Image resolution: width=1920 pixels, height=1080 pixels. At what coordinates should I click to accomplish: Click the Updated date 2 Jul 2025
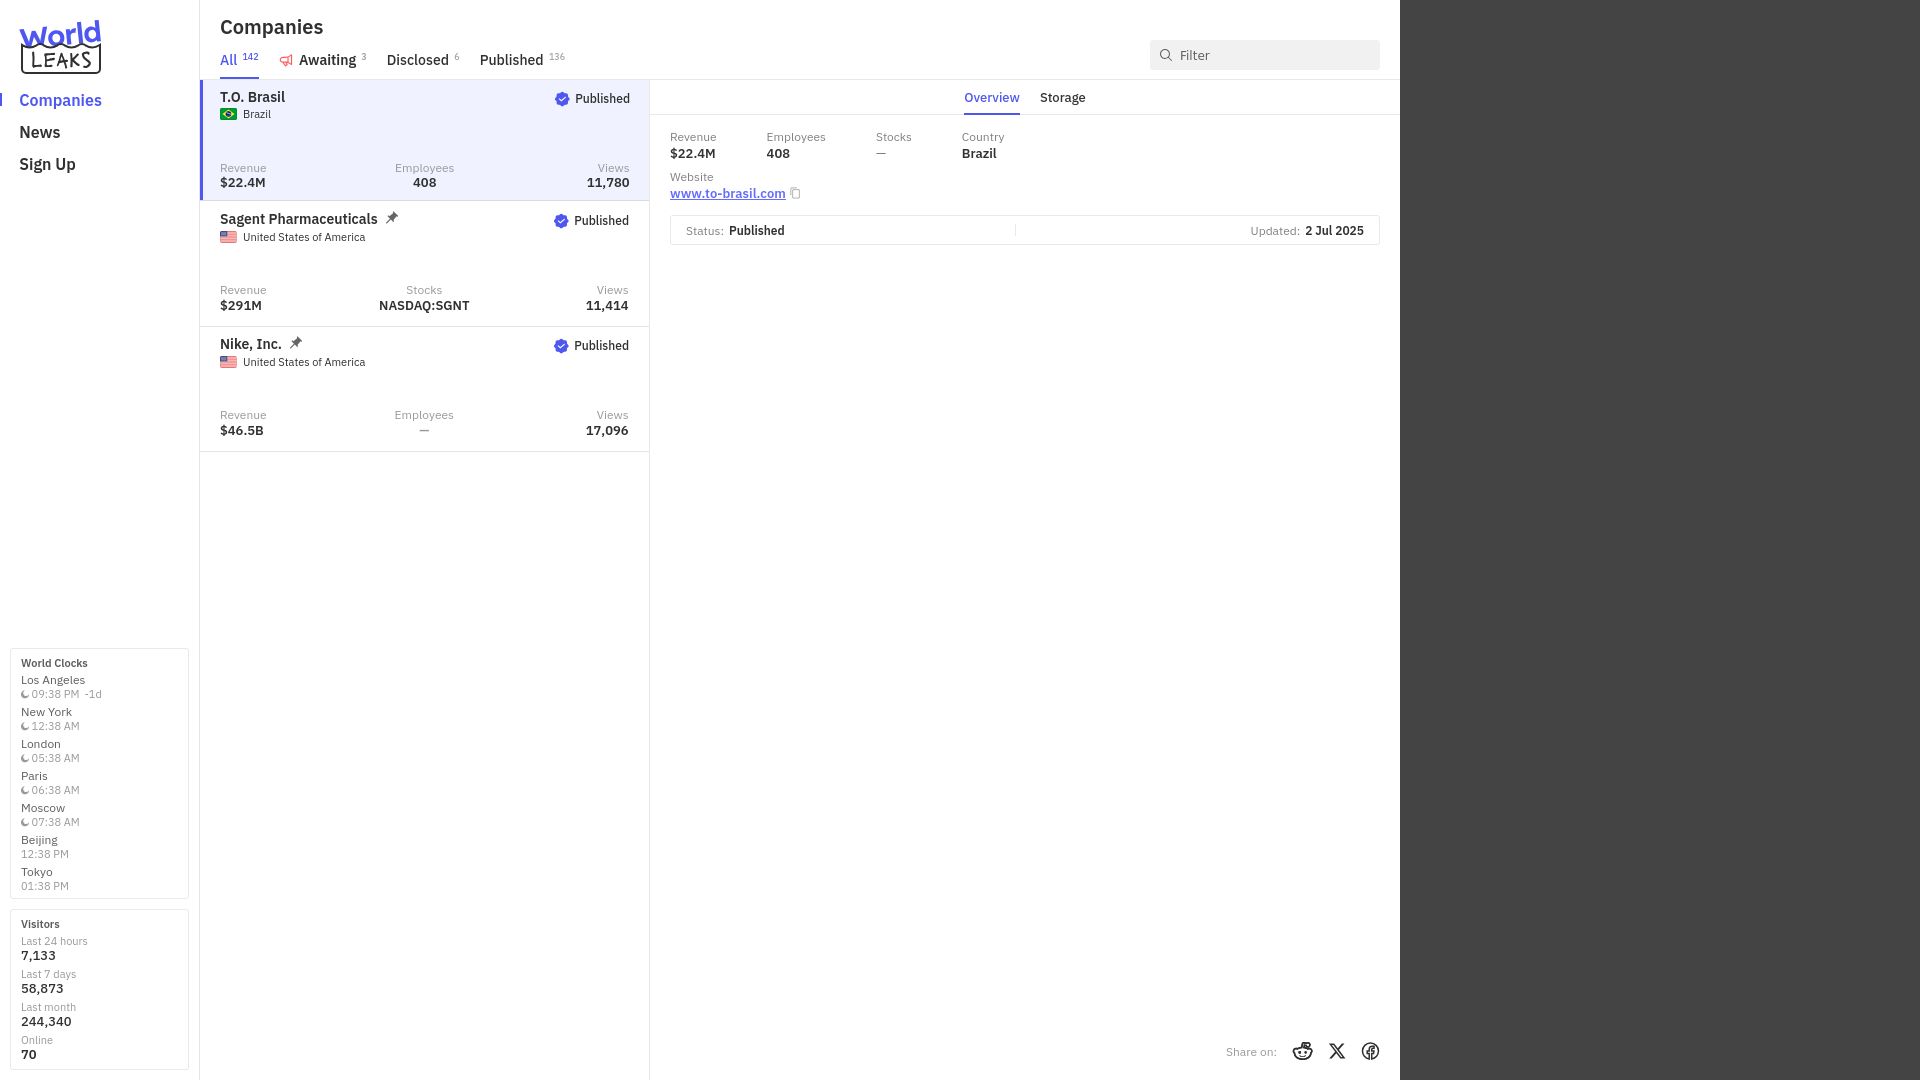pyautogui.click(x=1334, y=231)
